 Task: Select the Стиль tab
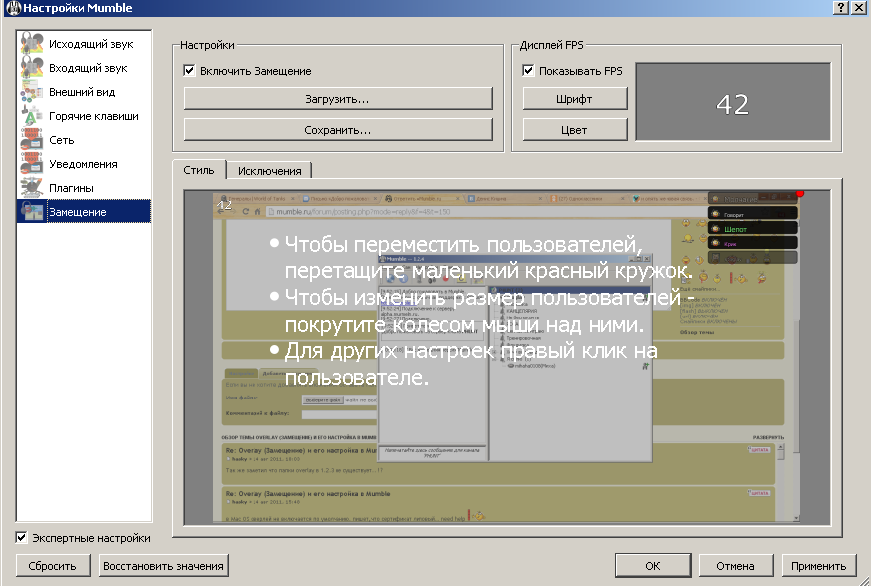pos(198,170)
